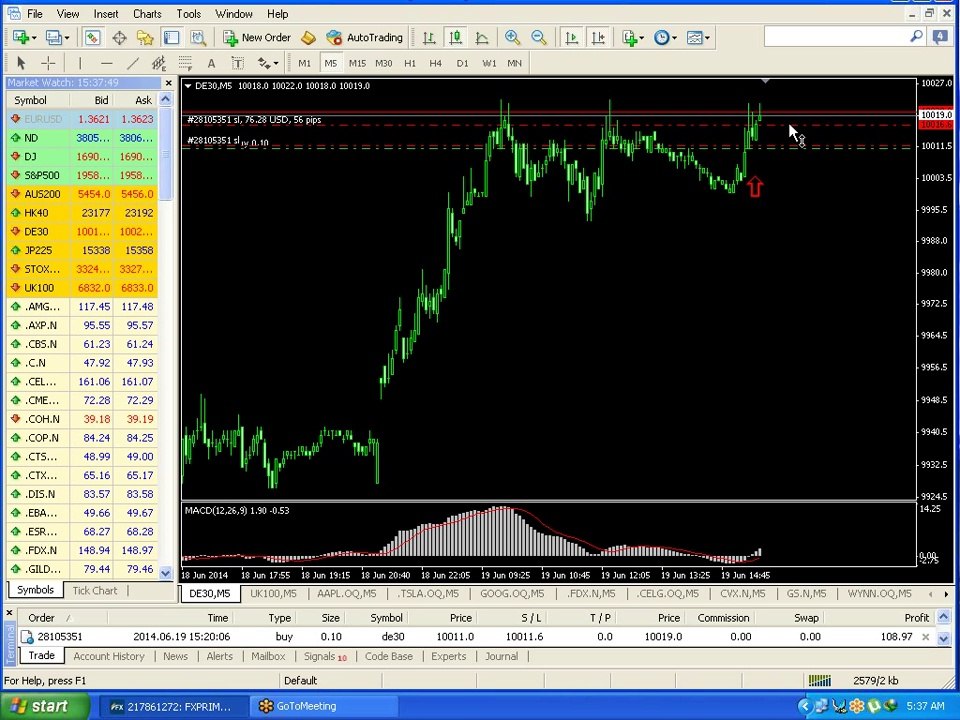
Task: Switch to H1 timeframe
Action: [410, 62]
